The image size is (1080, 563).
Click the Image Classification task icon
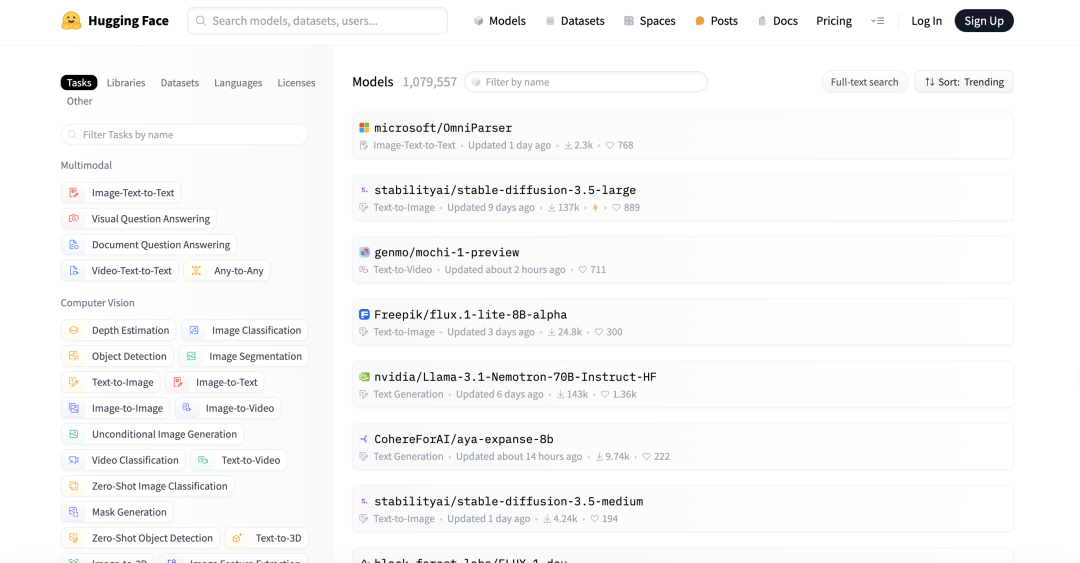(x=194, y=330)
